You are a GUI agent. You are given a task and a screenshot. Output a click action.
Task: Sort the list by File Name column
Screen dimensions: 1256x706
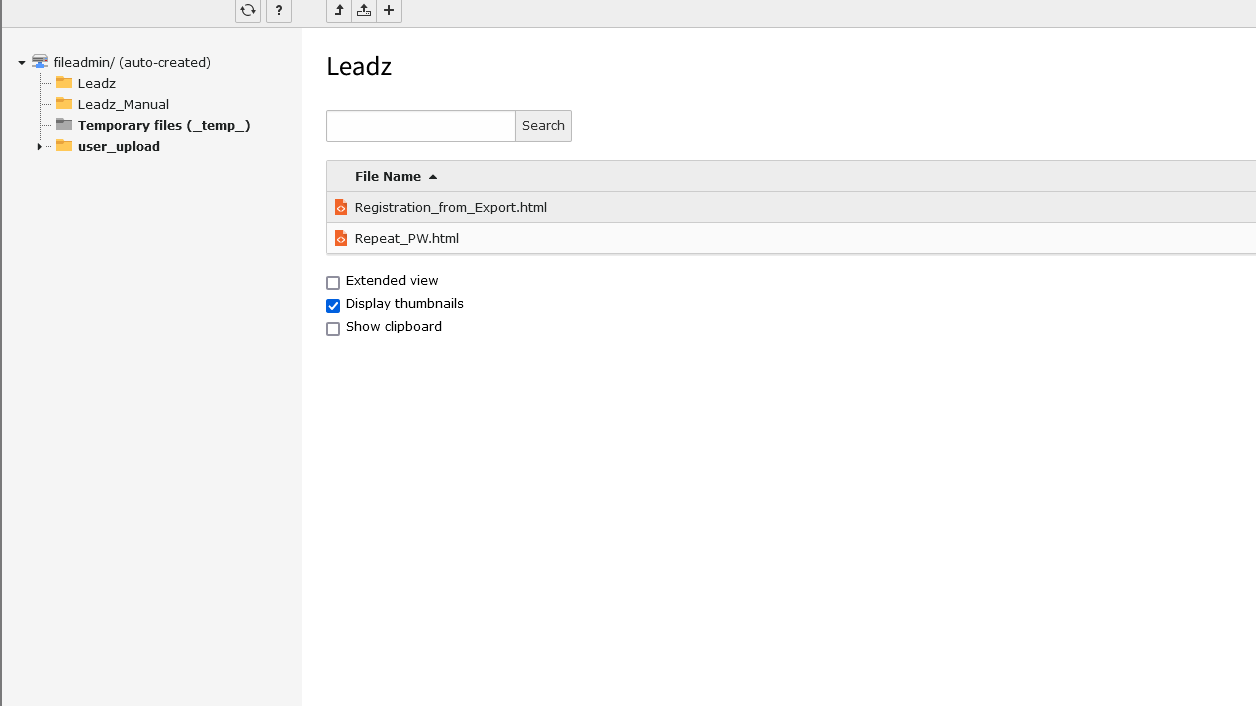388,176
